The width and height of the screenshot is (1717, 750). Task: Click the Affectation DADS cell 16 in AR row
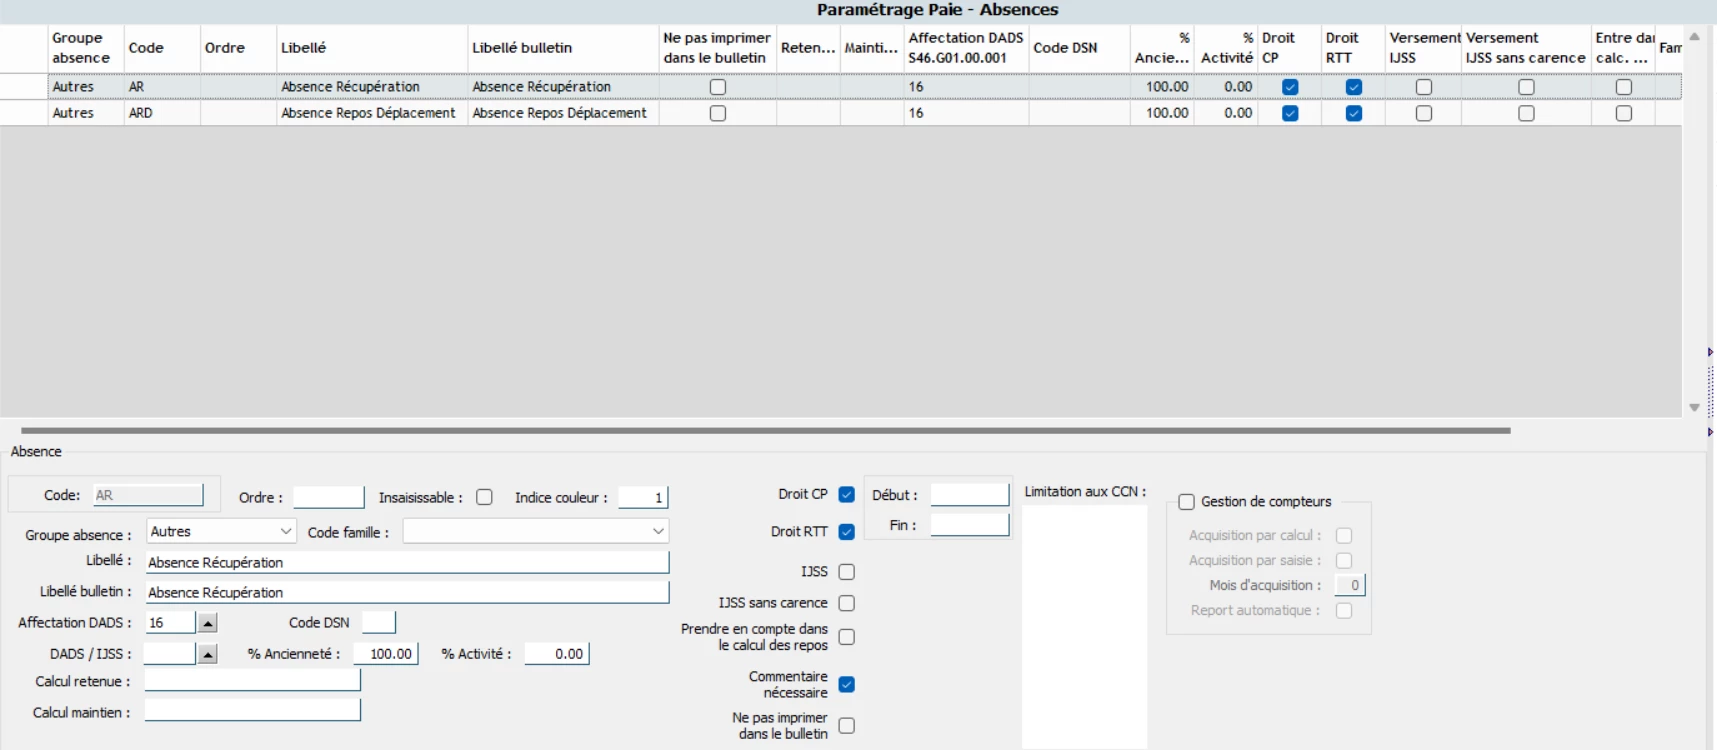click(x=966, y=87)
